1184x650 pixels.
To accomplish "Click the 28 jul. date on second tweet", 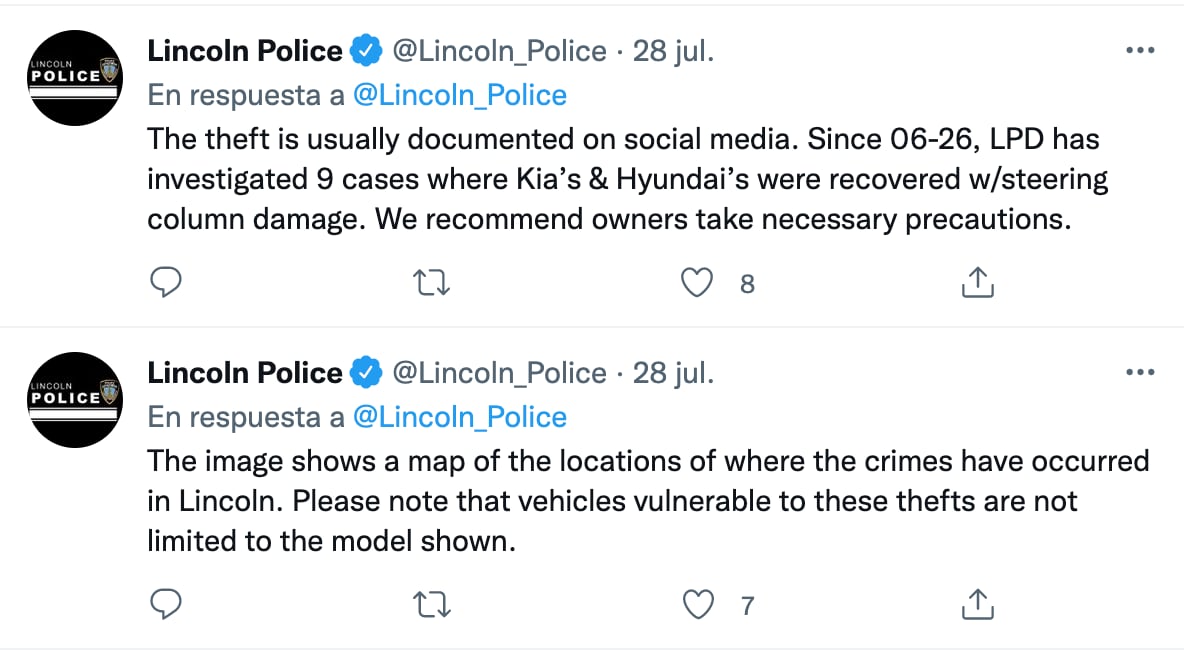I will 674,373.
